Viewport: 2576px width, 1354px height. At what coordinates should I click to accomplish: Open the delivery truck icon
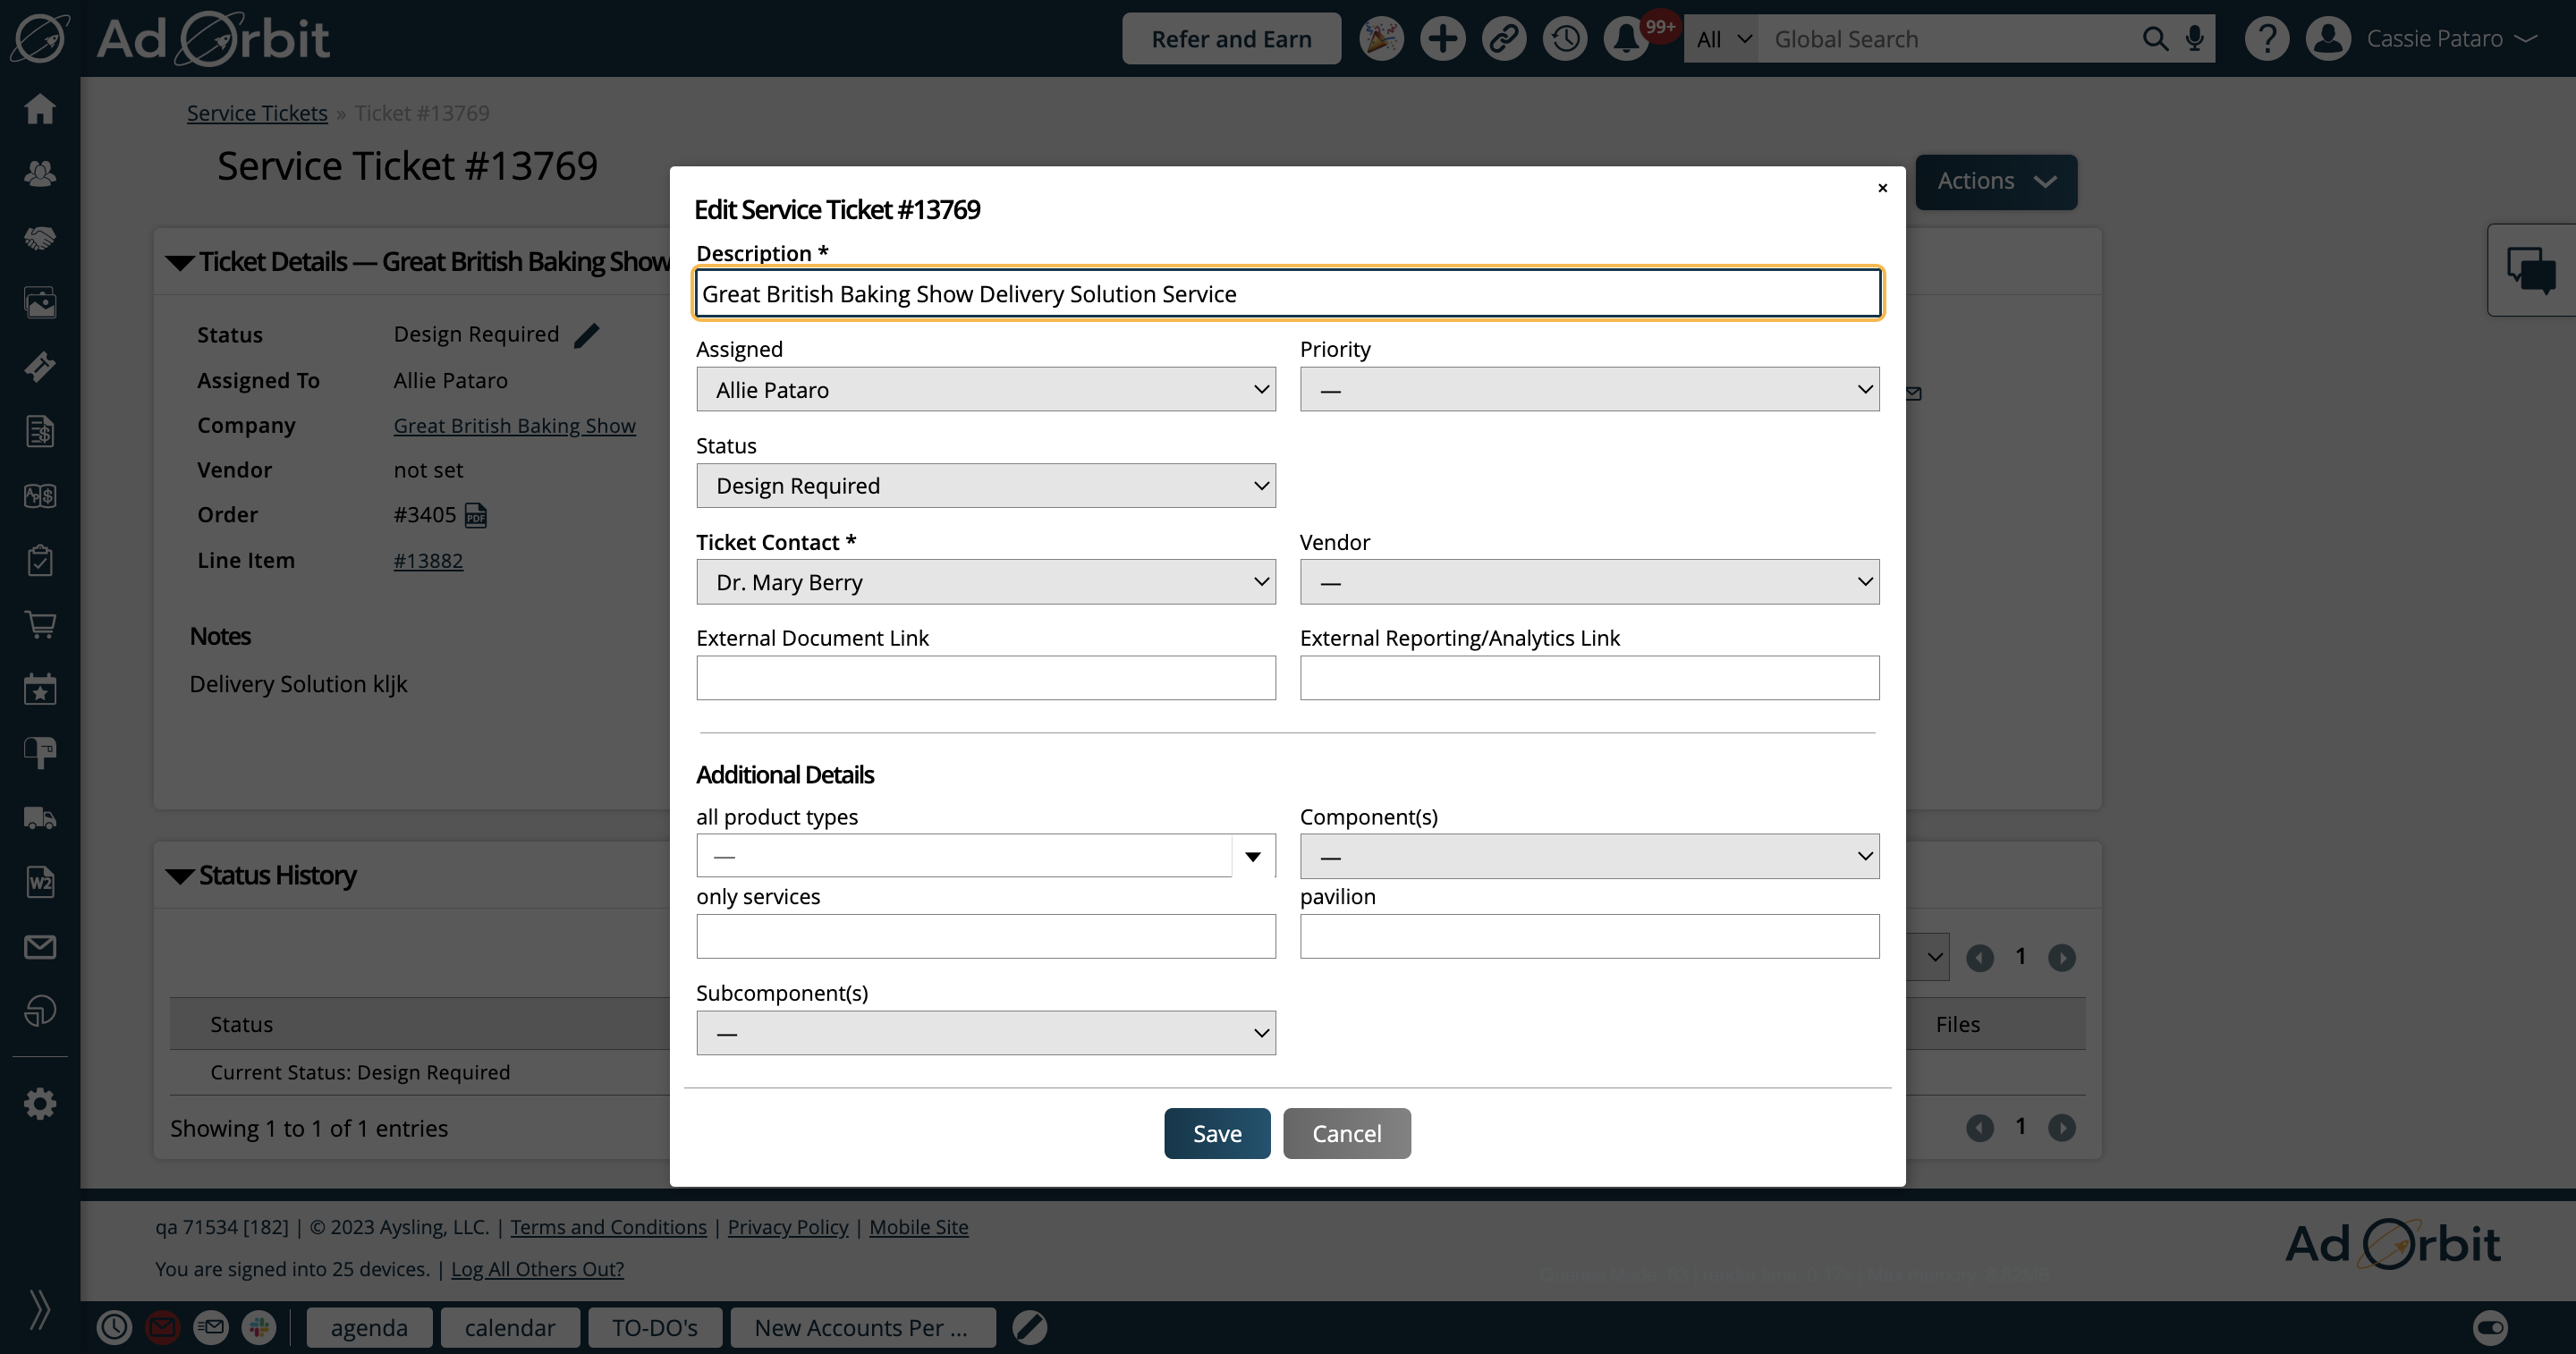point(40,818)
